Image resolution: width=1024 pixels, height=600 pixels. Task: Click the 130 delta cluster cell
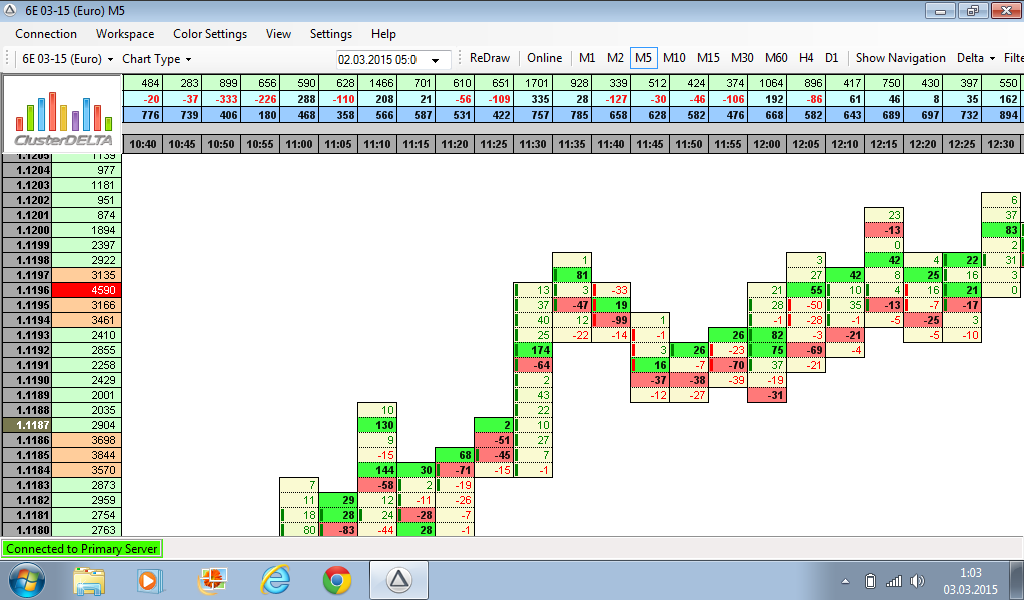tap(377, 425)
